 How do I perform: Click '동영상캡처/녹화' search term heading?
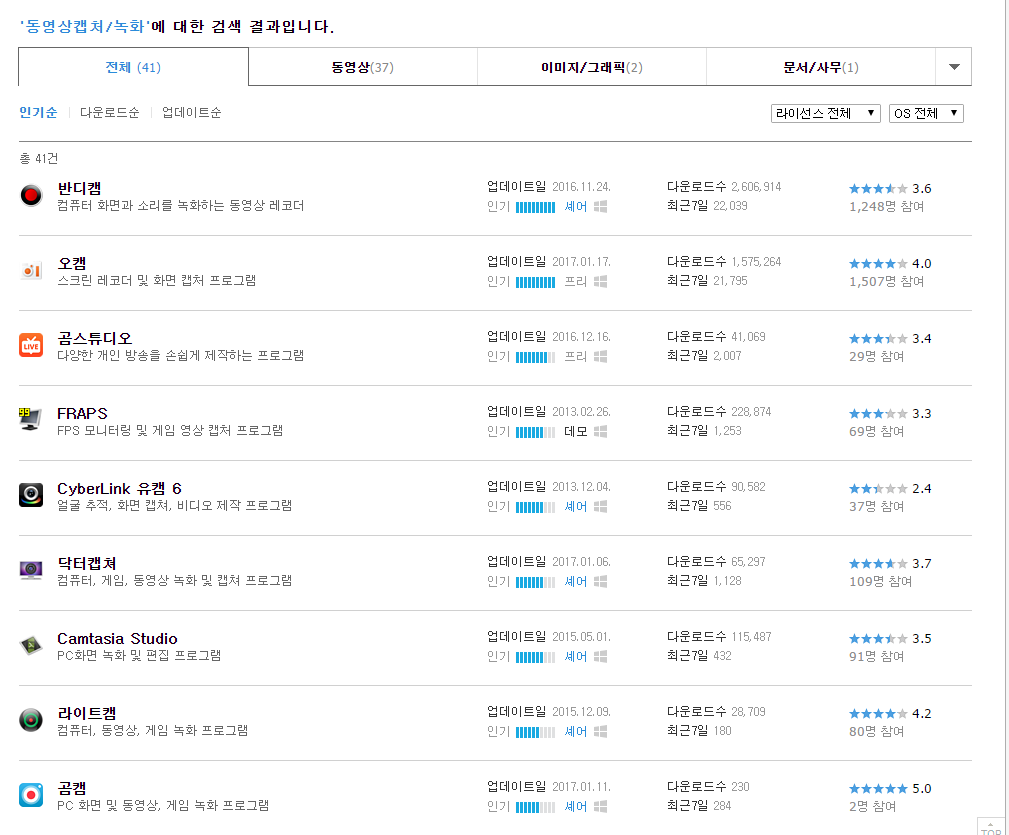(x=86, y=26)
